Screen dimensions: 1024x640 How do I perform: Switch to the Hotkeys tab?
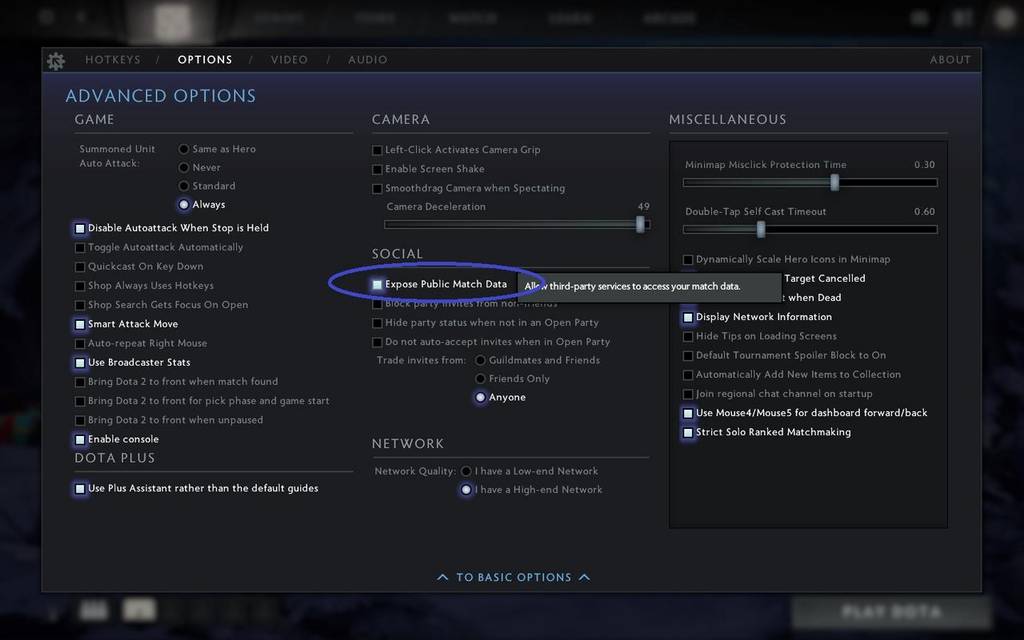(x=113, y=60)
